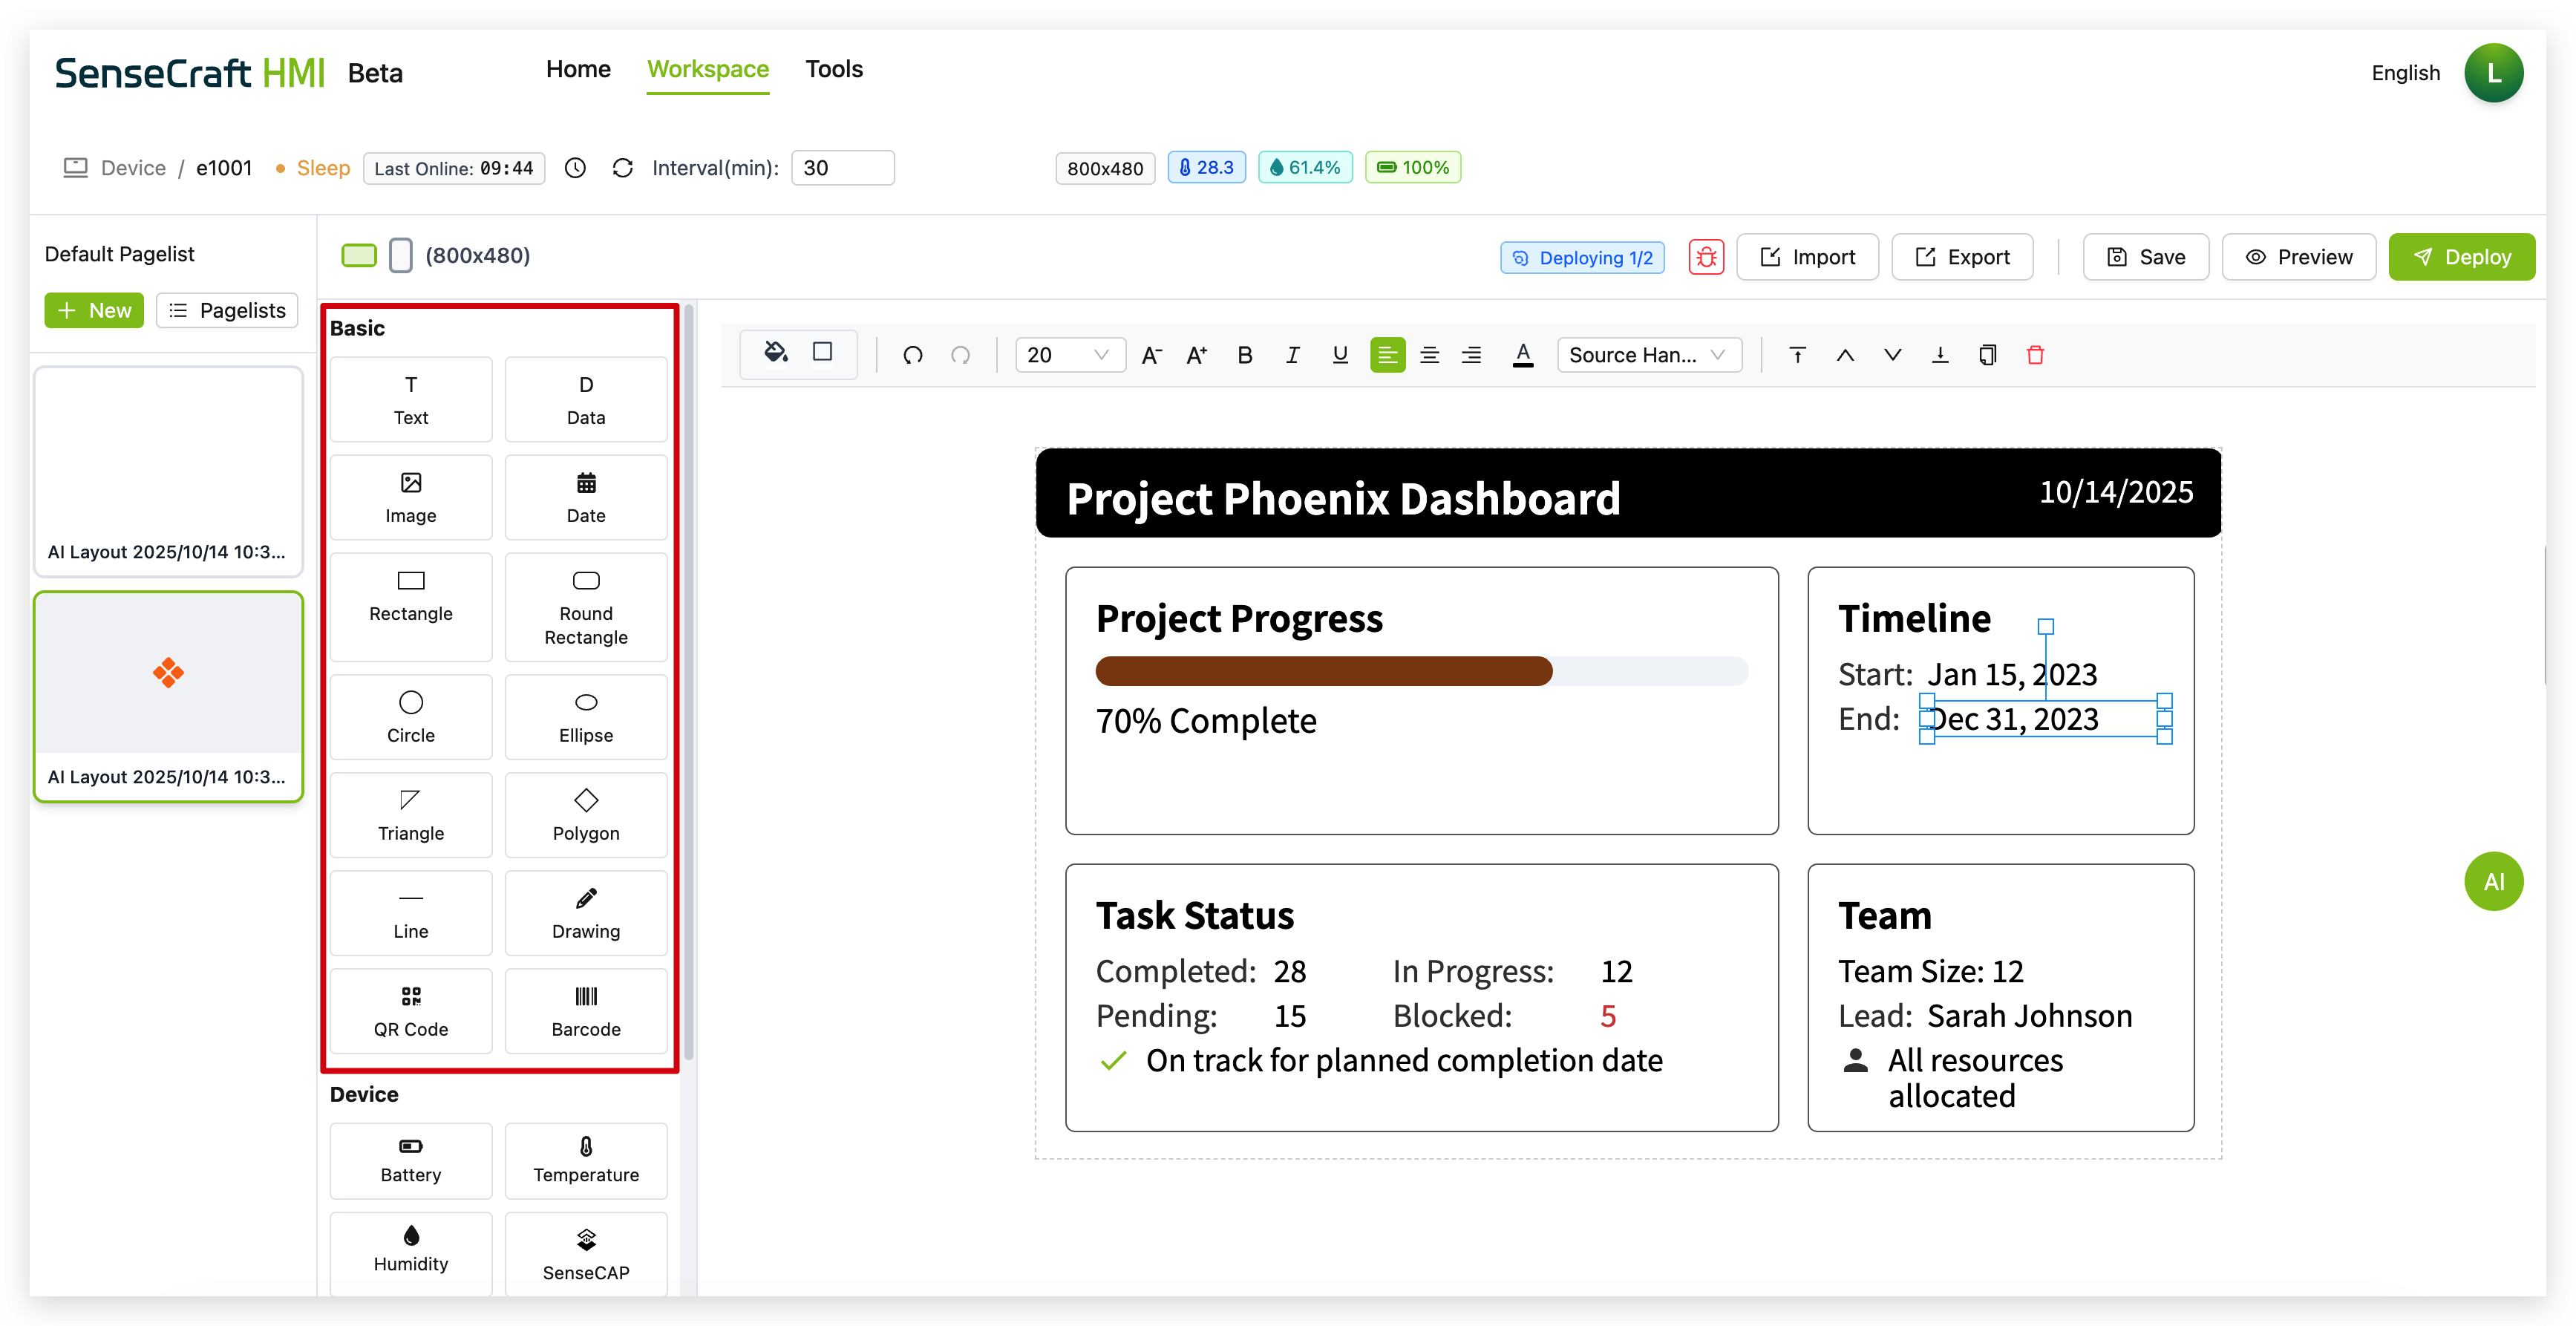The image size is (2576, 1326).
Task: Toggle bold text formatting
Action: tap(1244, 355)
